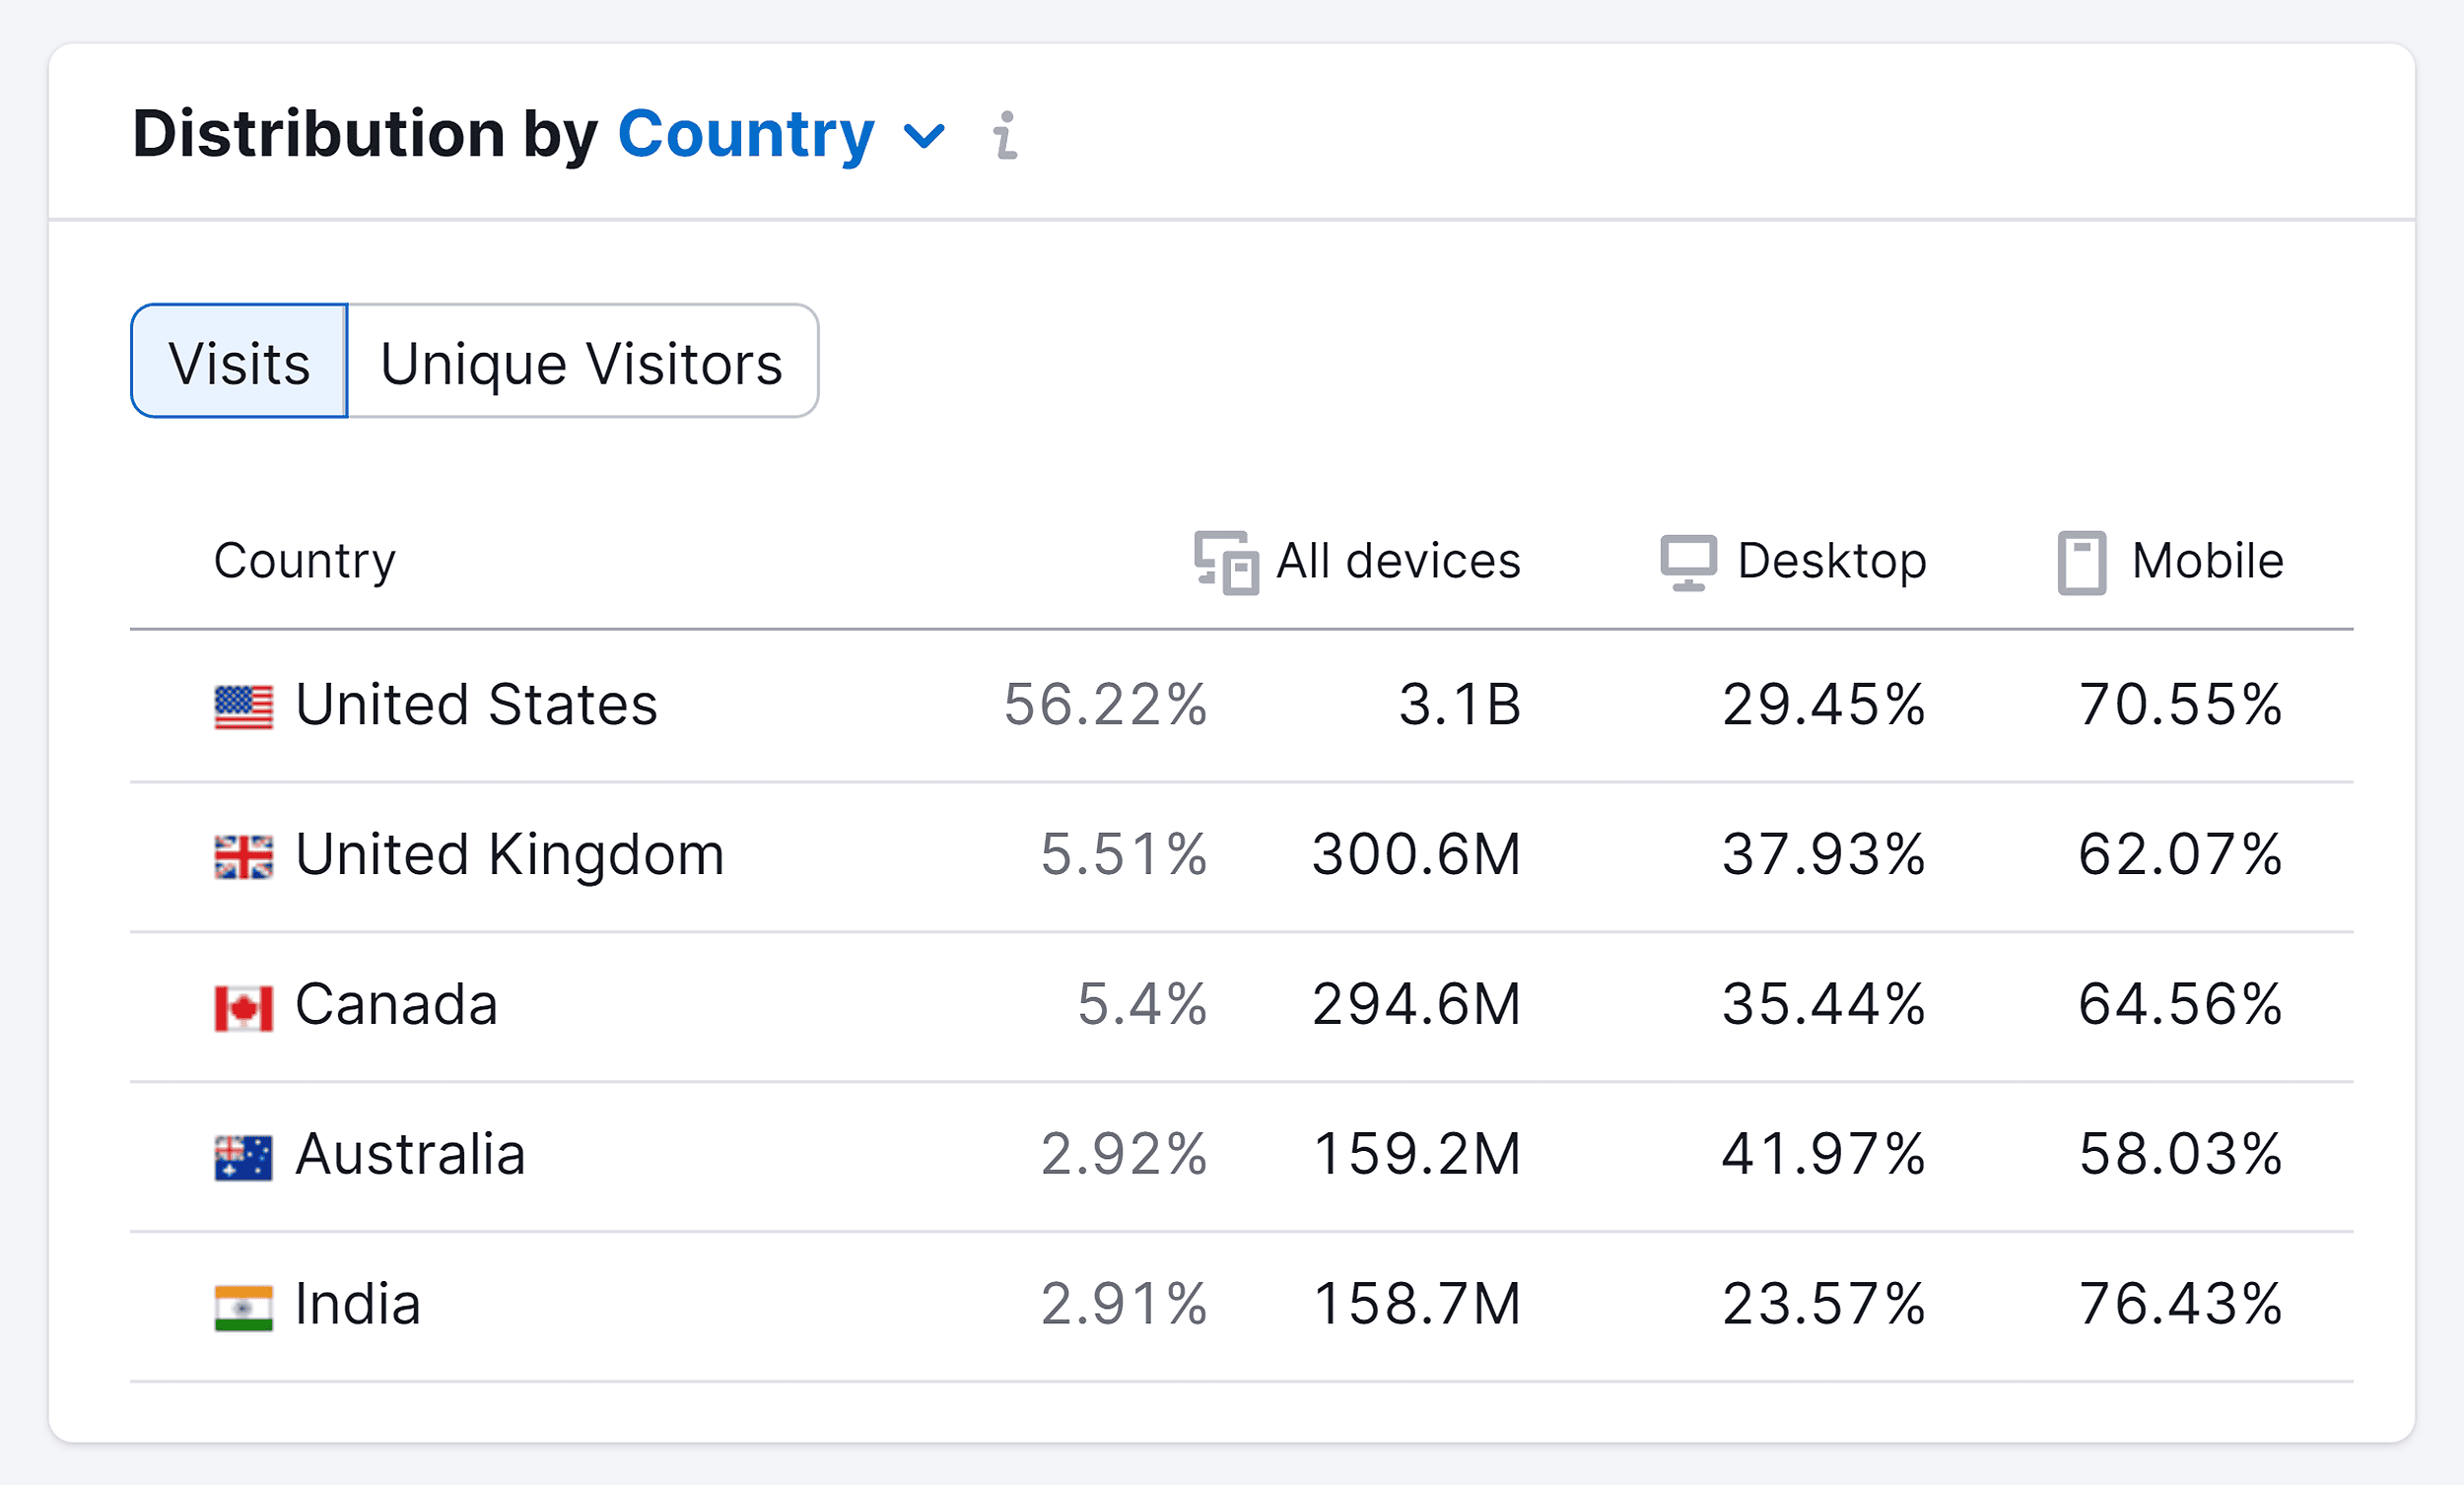Click the All devices icon
Viewport: 2464px width, 1485px height.
pyautogui.click(x=1226, y=562)
